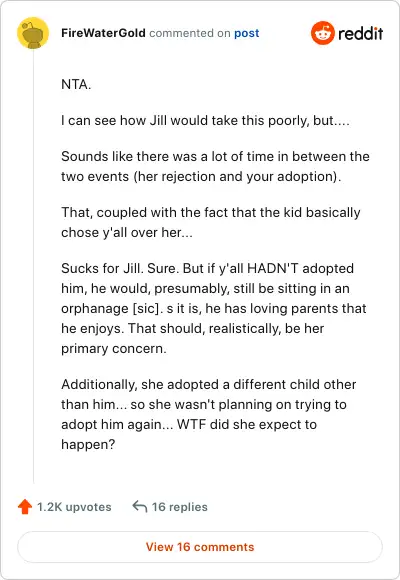
Task: Click the 'commented on' text in header
Action: tap(190, 33)
